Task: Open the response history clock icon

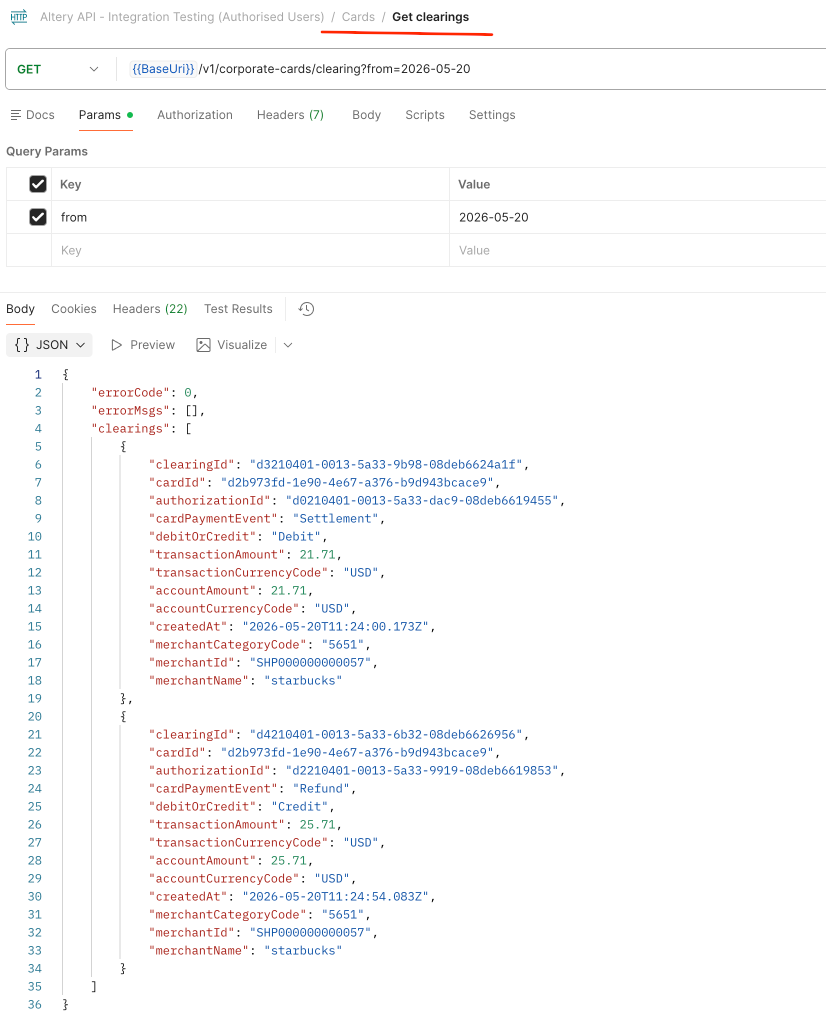Action: pyautogui.click(x=306, y=309)
